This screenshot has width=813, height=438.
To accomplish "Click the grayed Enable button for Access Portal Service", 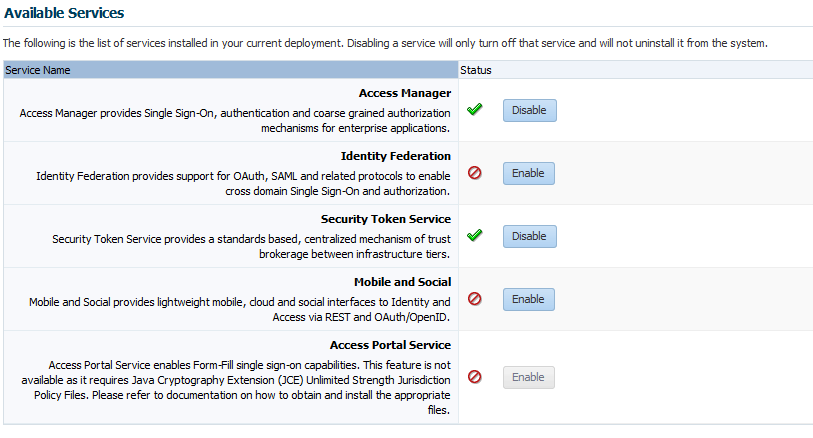I will [528, 377].
